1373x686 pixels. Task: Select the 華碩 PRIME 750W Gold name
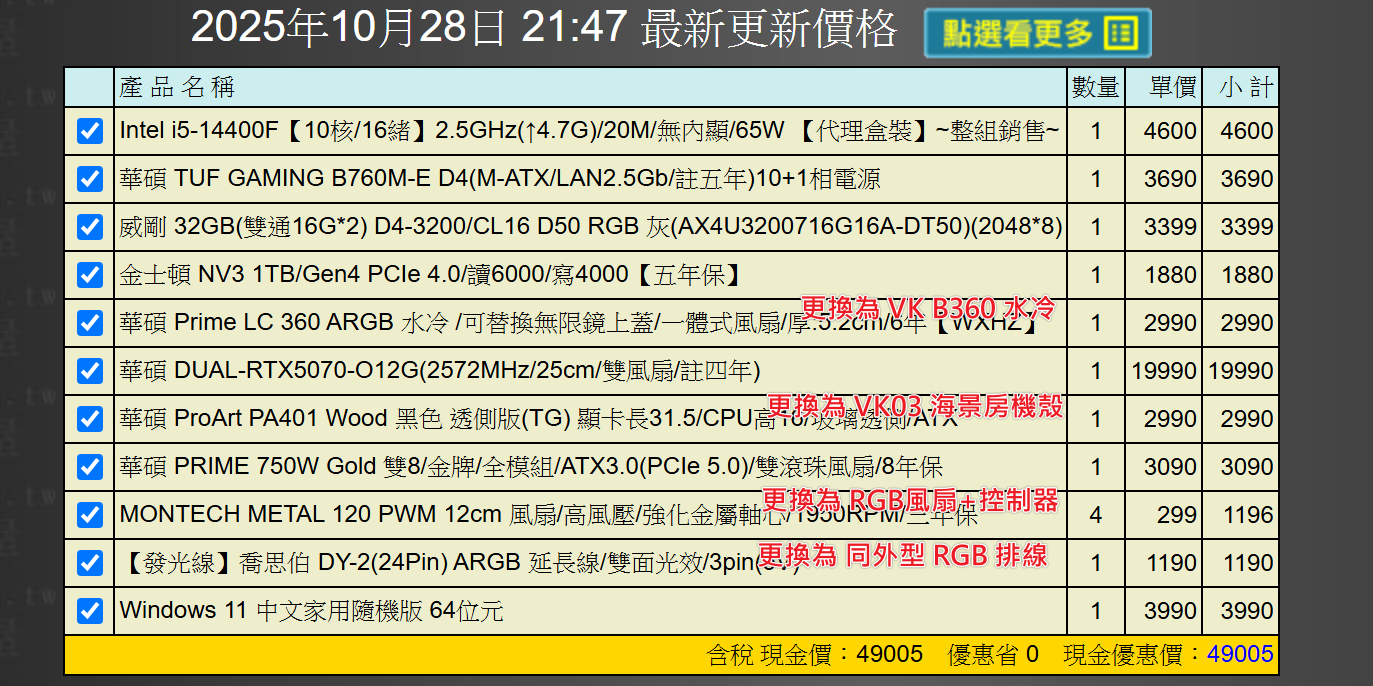531,467
